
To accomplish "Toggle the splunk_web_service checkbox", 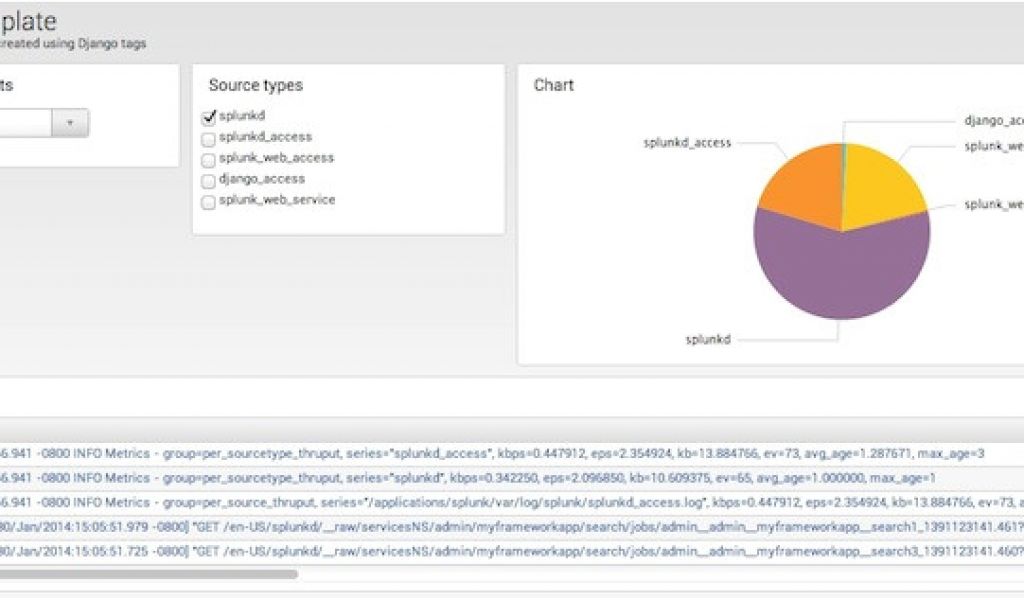I will point(208,202).
